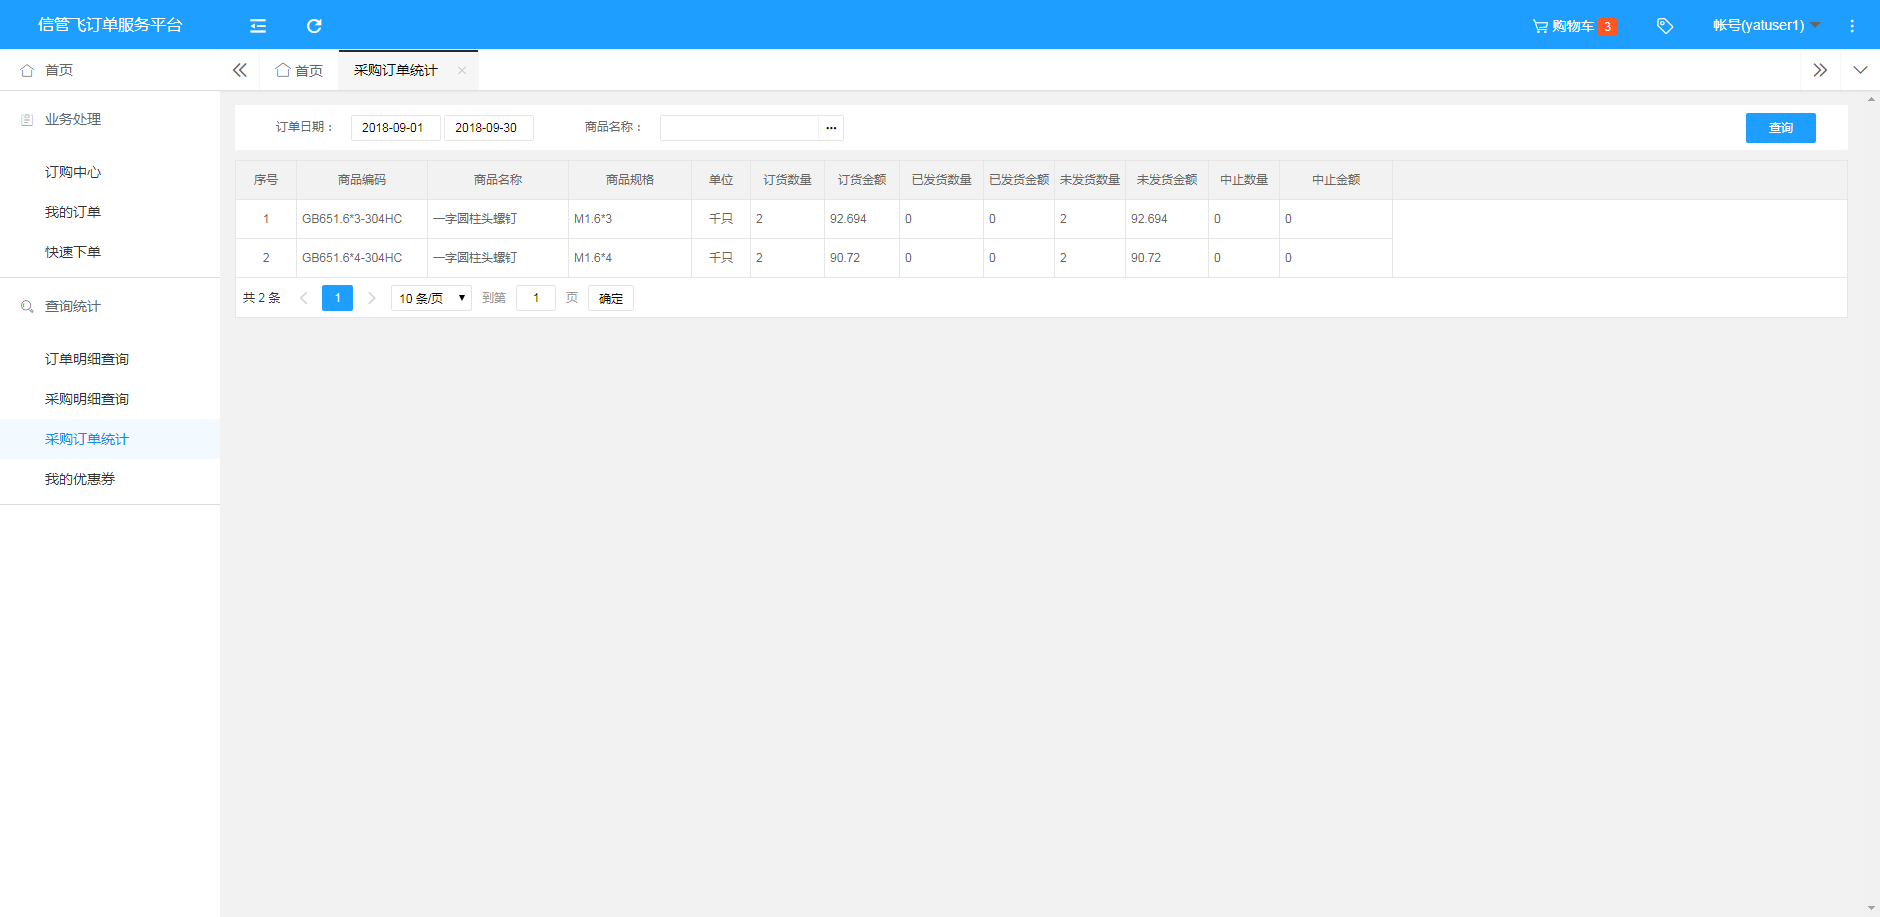Open the shopping cart 购物车
This screenshot has width=1880, height=917.
click(1573, 26)
